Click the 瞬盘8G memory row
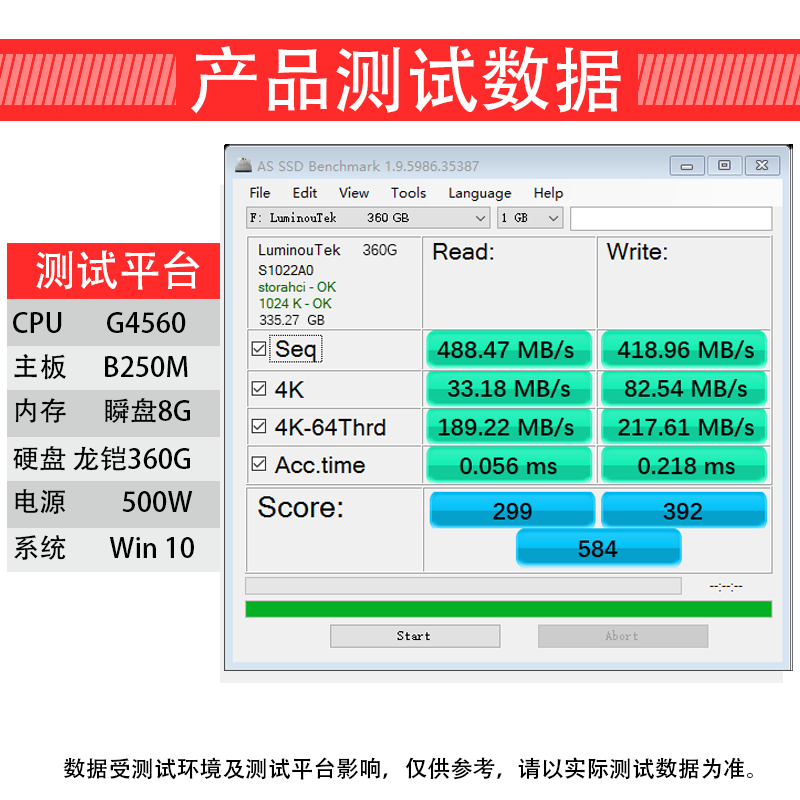800x800 pixels. coord(113,413)
